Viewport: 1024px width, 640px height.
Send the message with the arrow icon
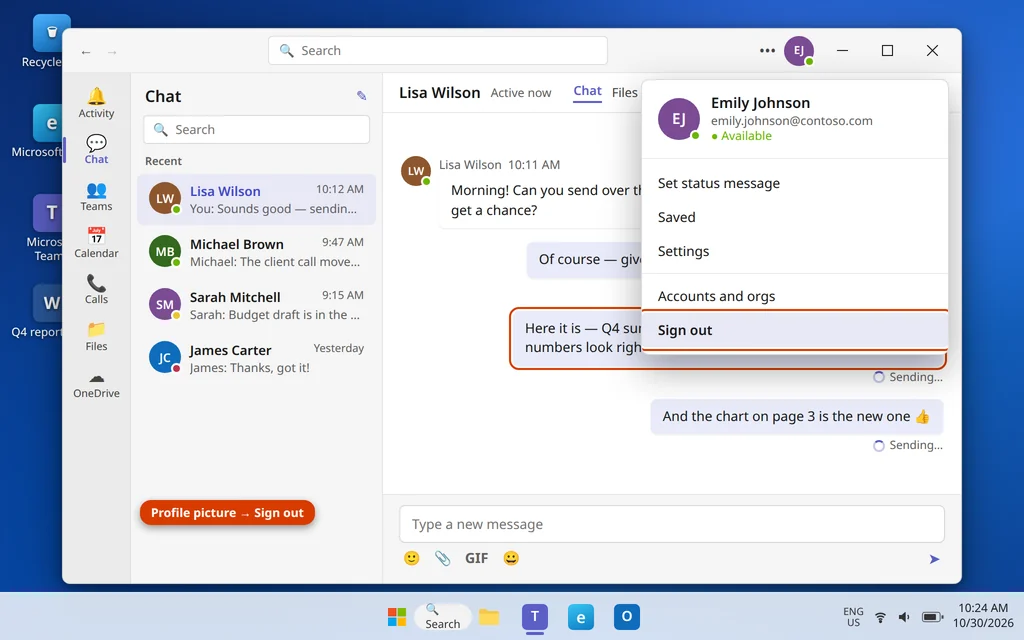pos(935,559)
